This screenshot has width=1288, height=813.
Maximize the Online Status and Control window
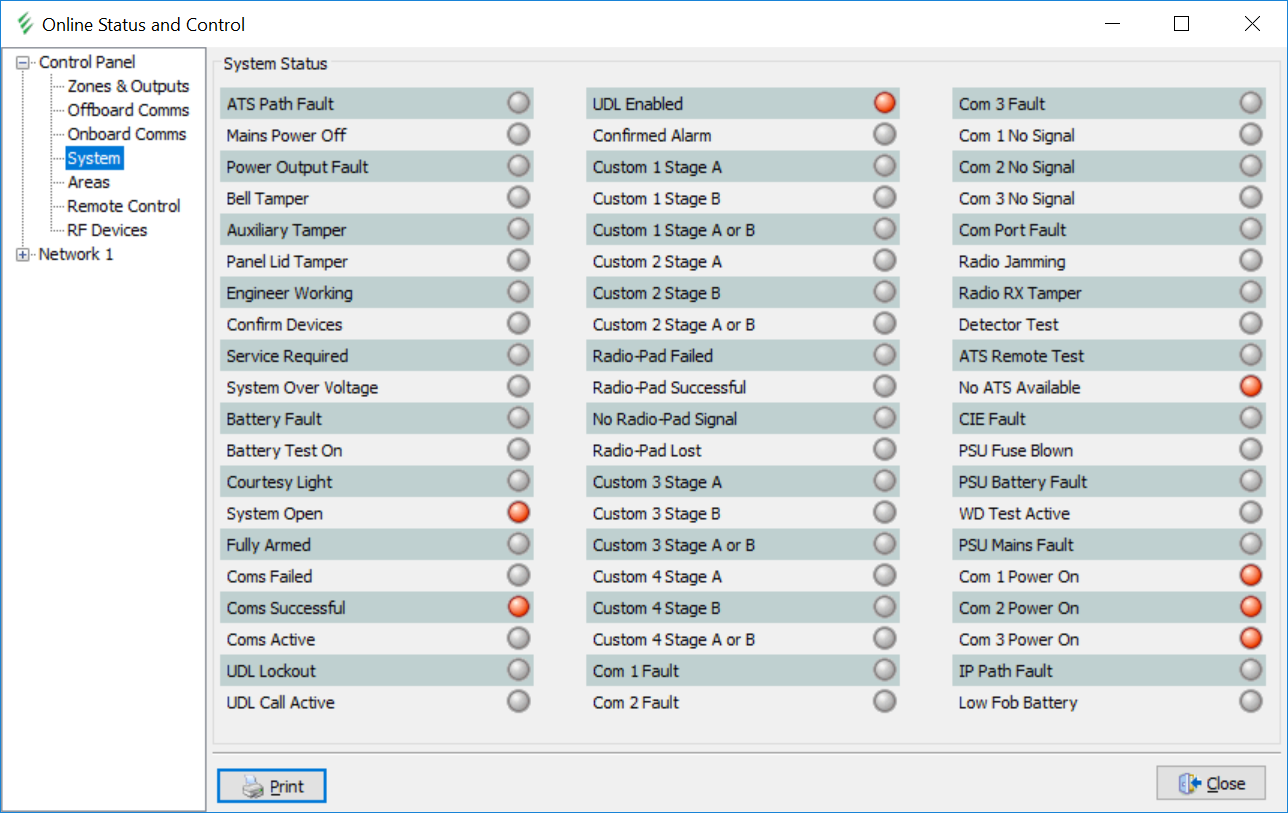[1181, 24]
